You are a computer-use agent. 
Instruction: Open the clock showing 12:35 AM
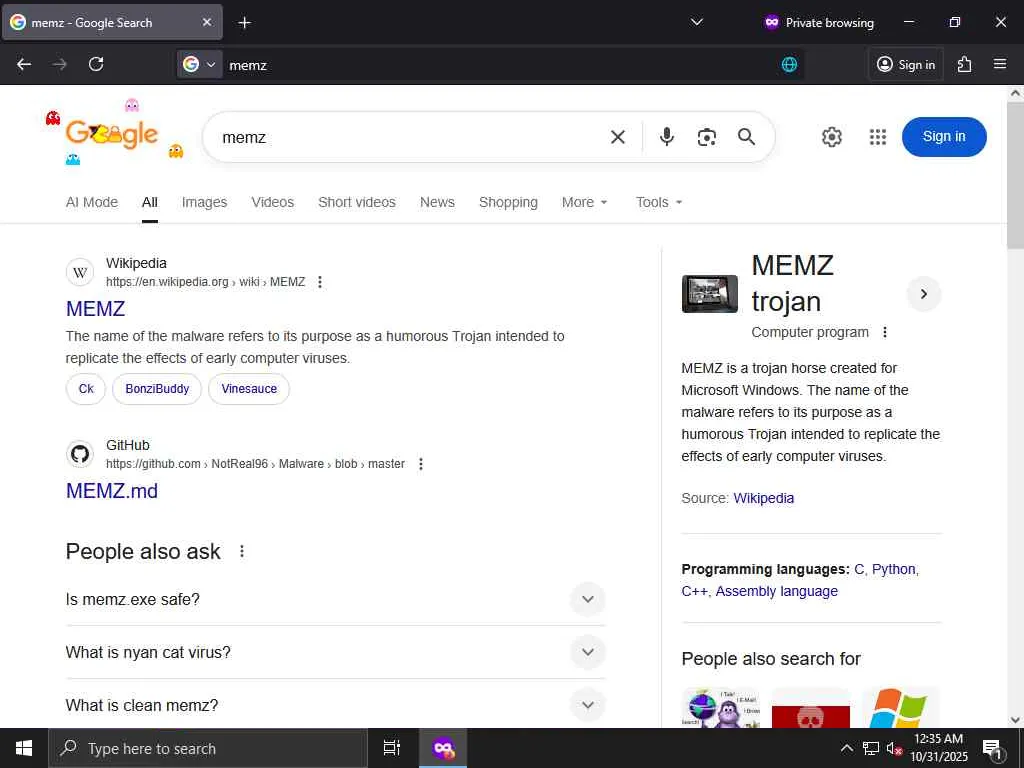[x=939, y=748]
